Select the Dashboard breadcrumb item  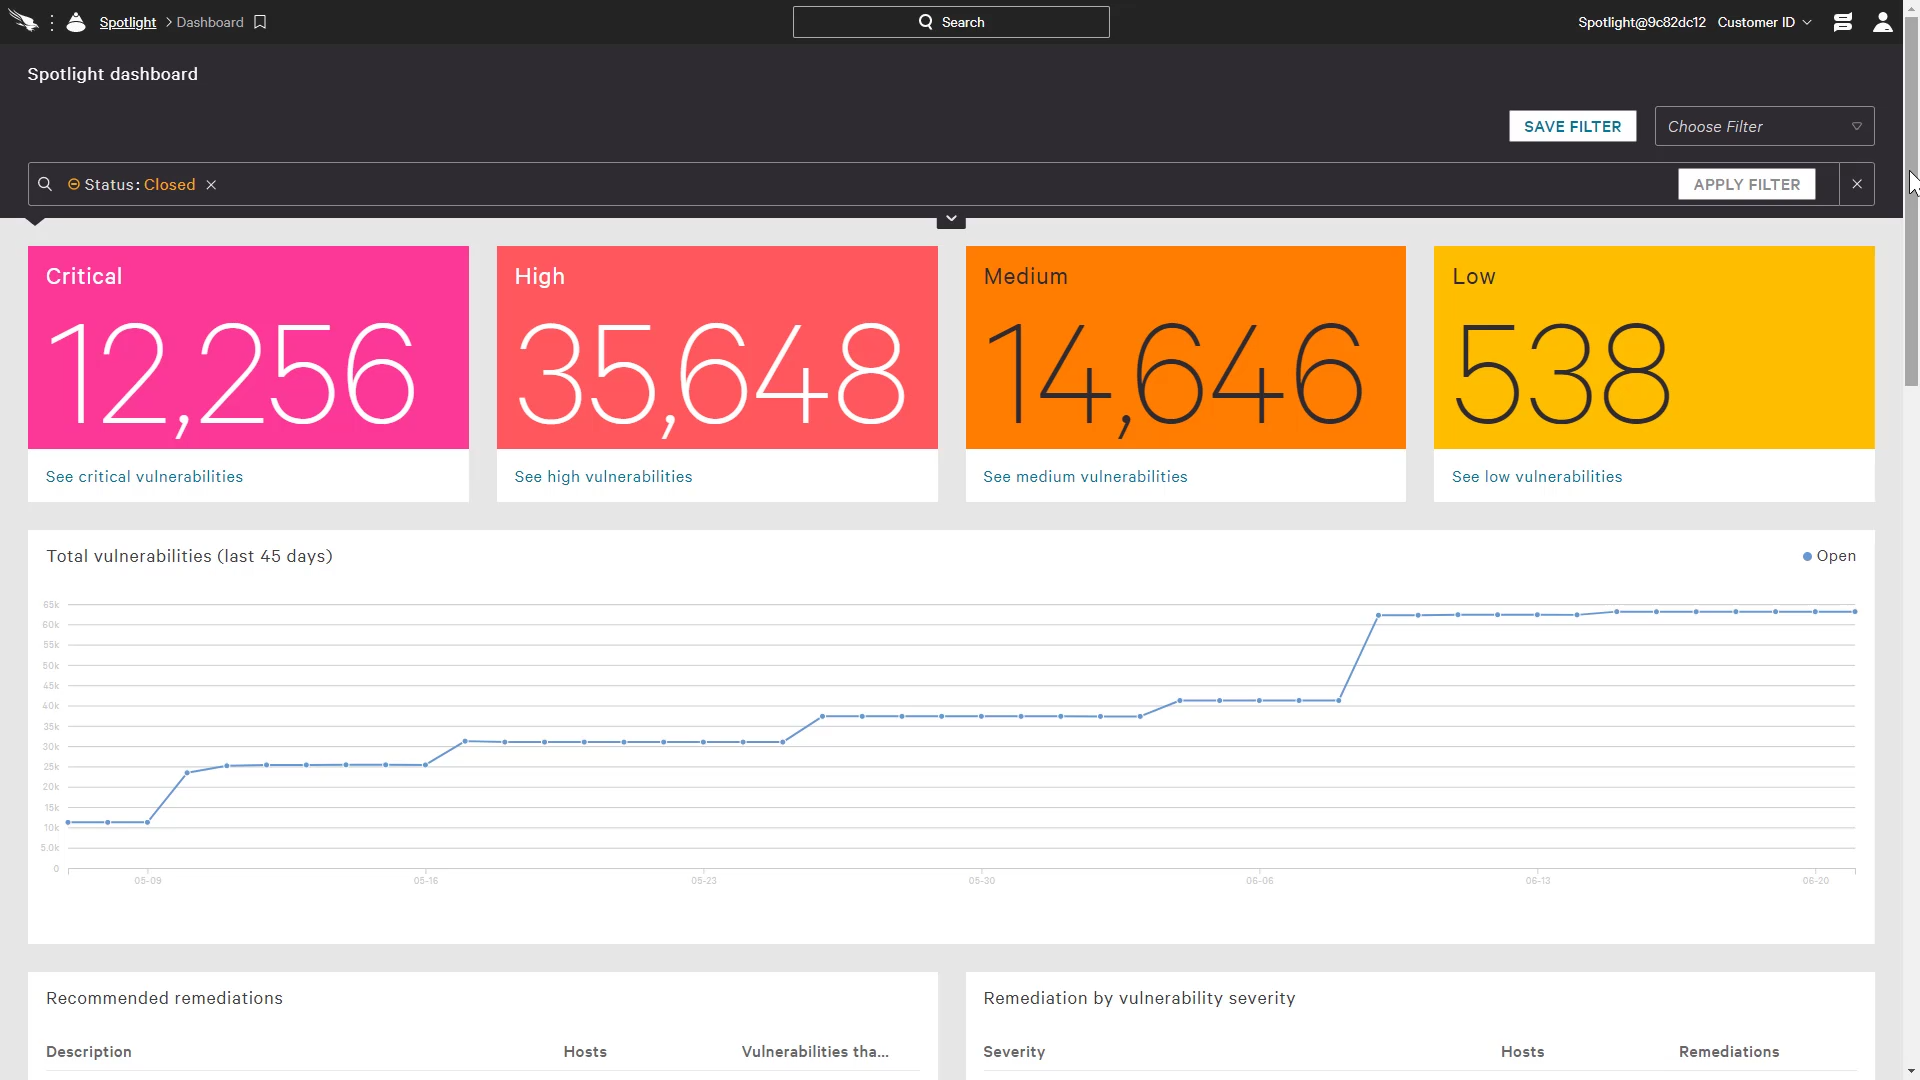pos(210,22)
